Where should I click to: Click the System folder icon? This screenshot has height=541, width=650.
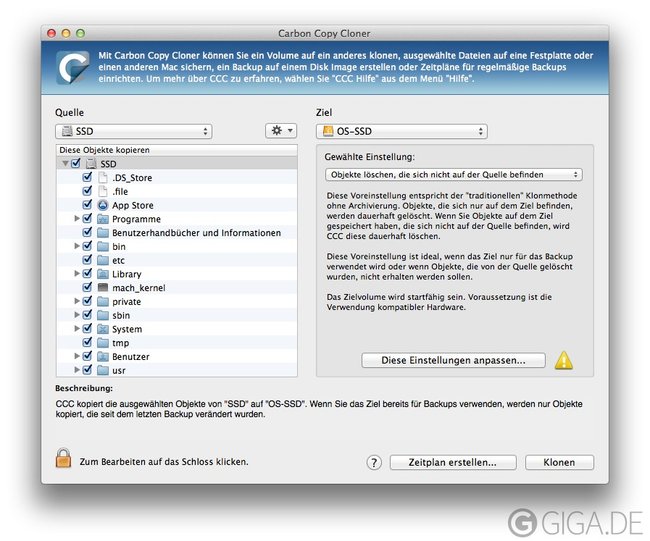pyautogui.click(x=103, y=329)
